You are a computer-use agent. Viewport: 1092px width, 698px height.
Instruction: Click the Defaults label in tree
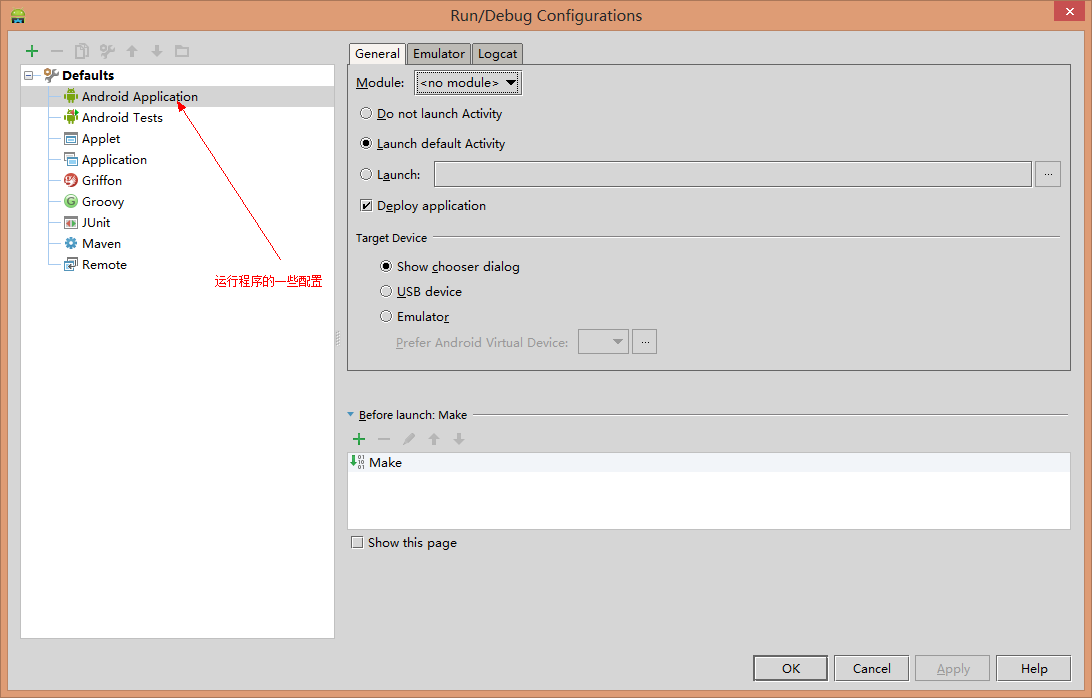pyautogui.click(x=88, y=75)
